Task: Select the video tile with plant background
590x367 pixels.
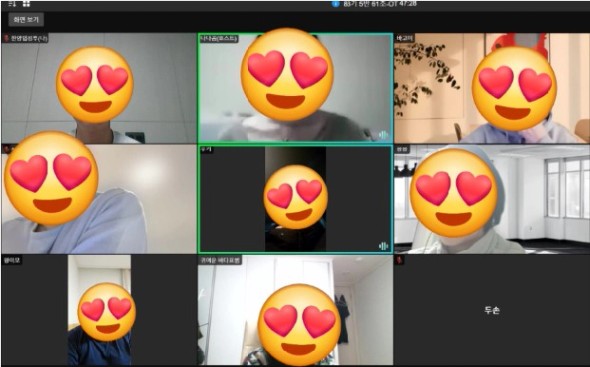Action: click(x=492, y=88)
